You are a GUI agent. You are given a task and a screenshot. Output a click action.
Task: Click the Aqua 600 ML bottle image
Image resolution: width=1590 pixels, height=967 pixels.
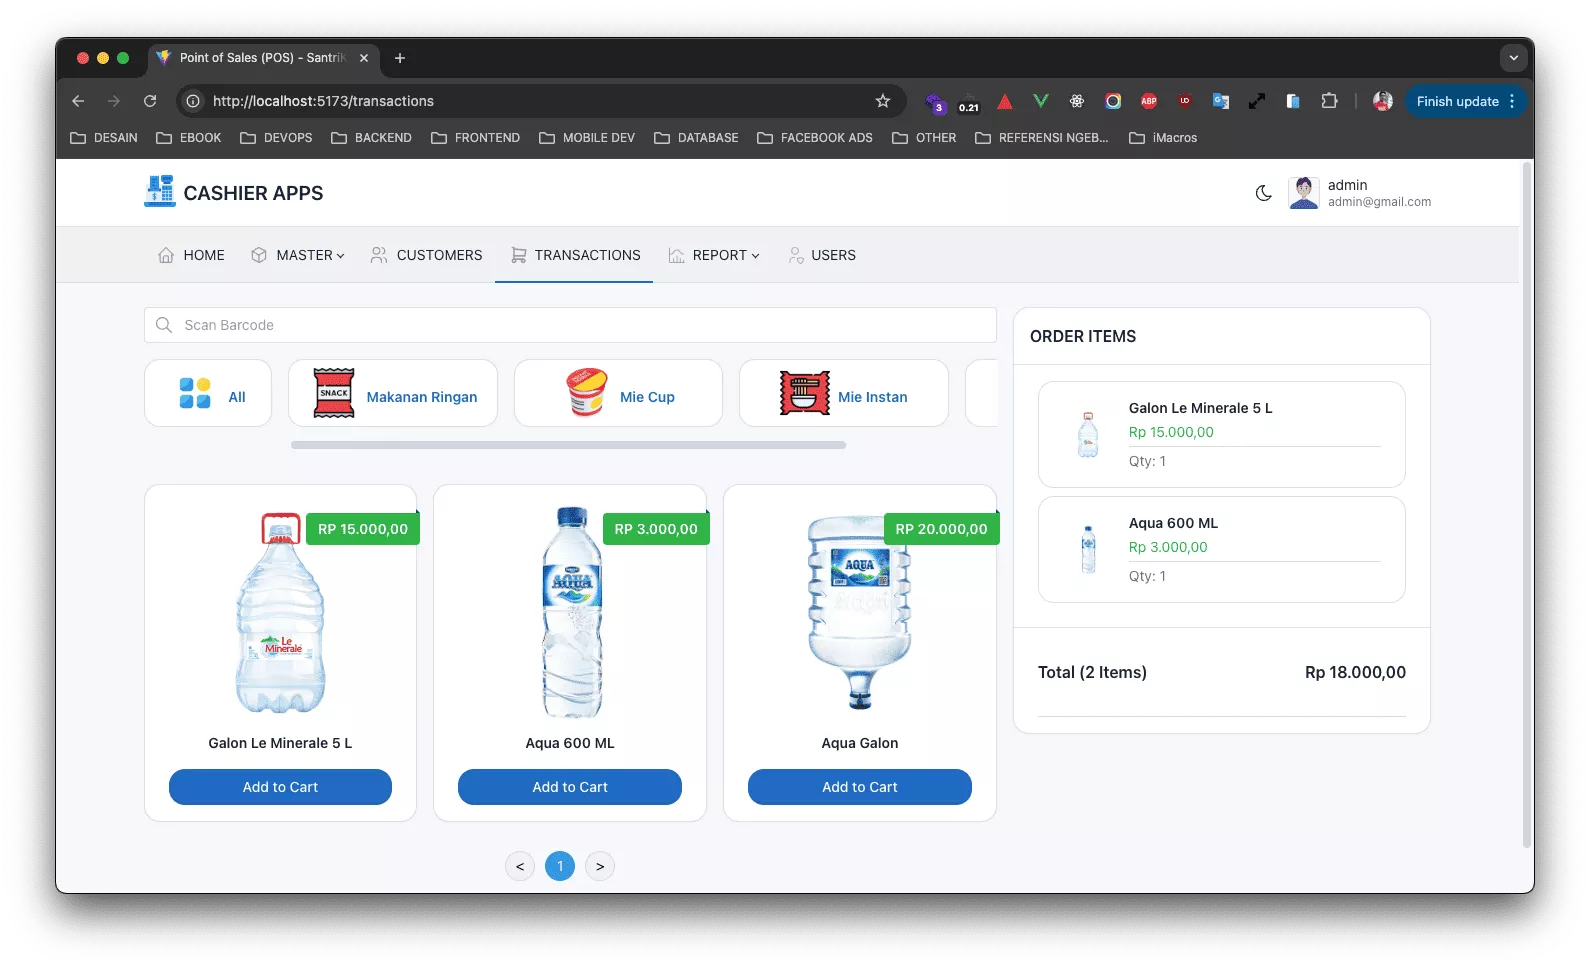pyautogui.click(x=572, y=613)
